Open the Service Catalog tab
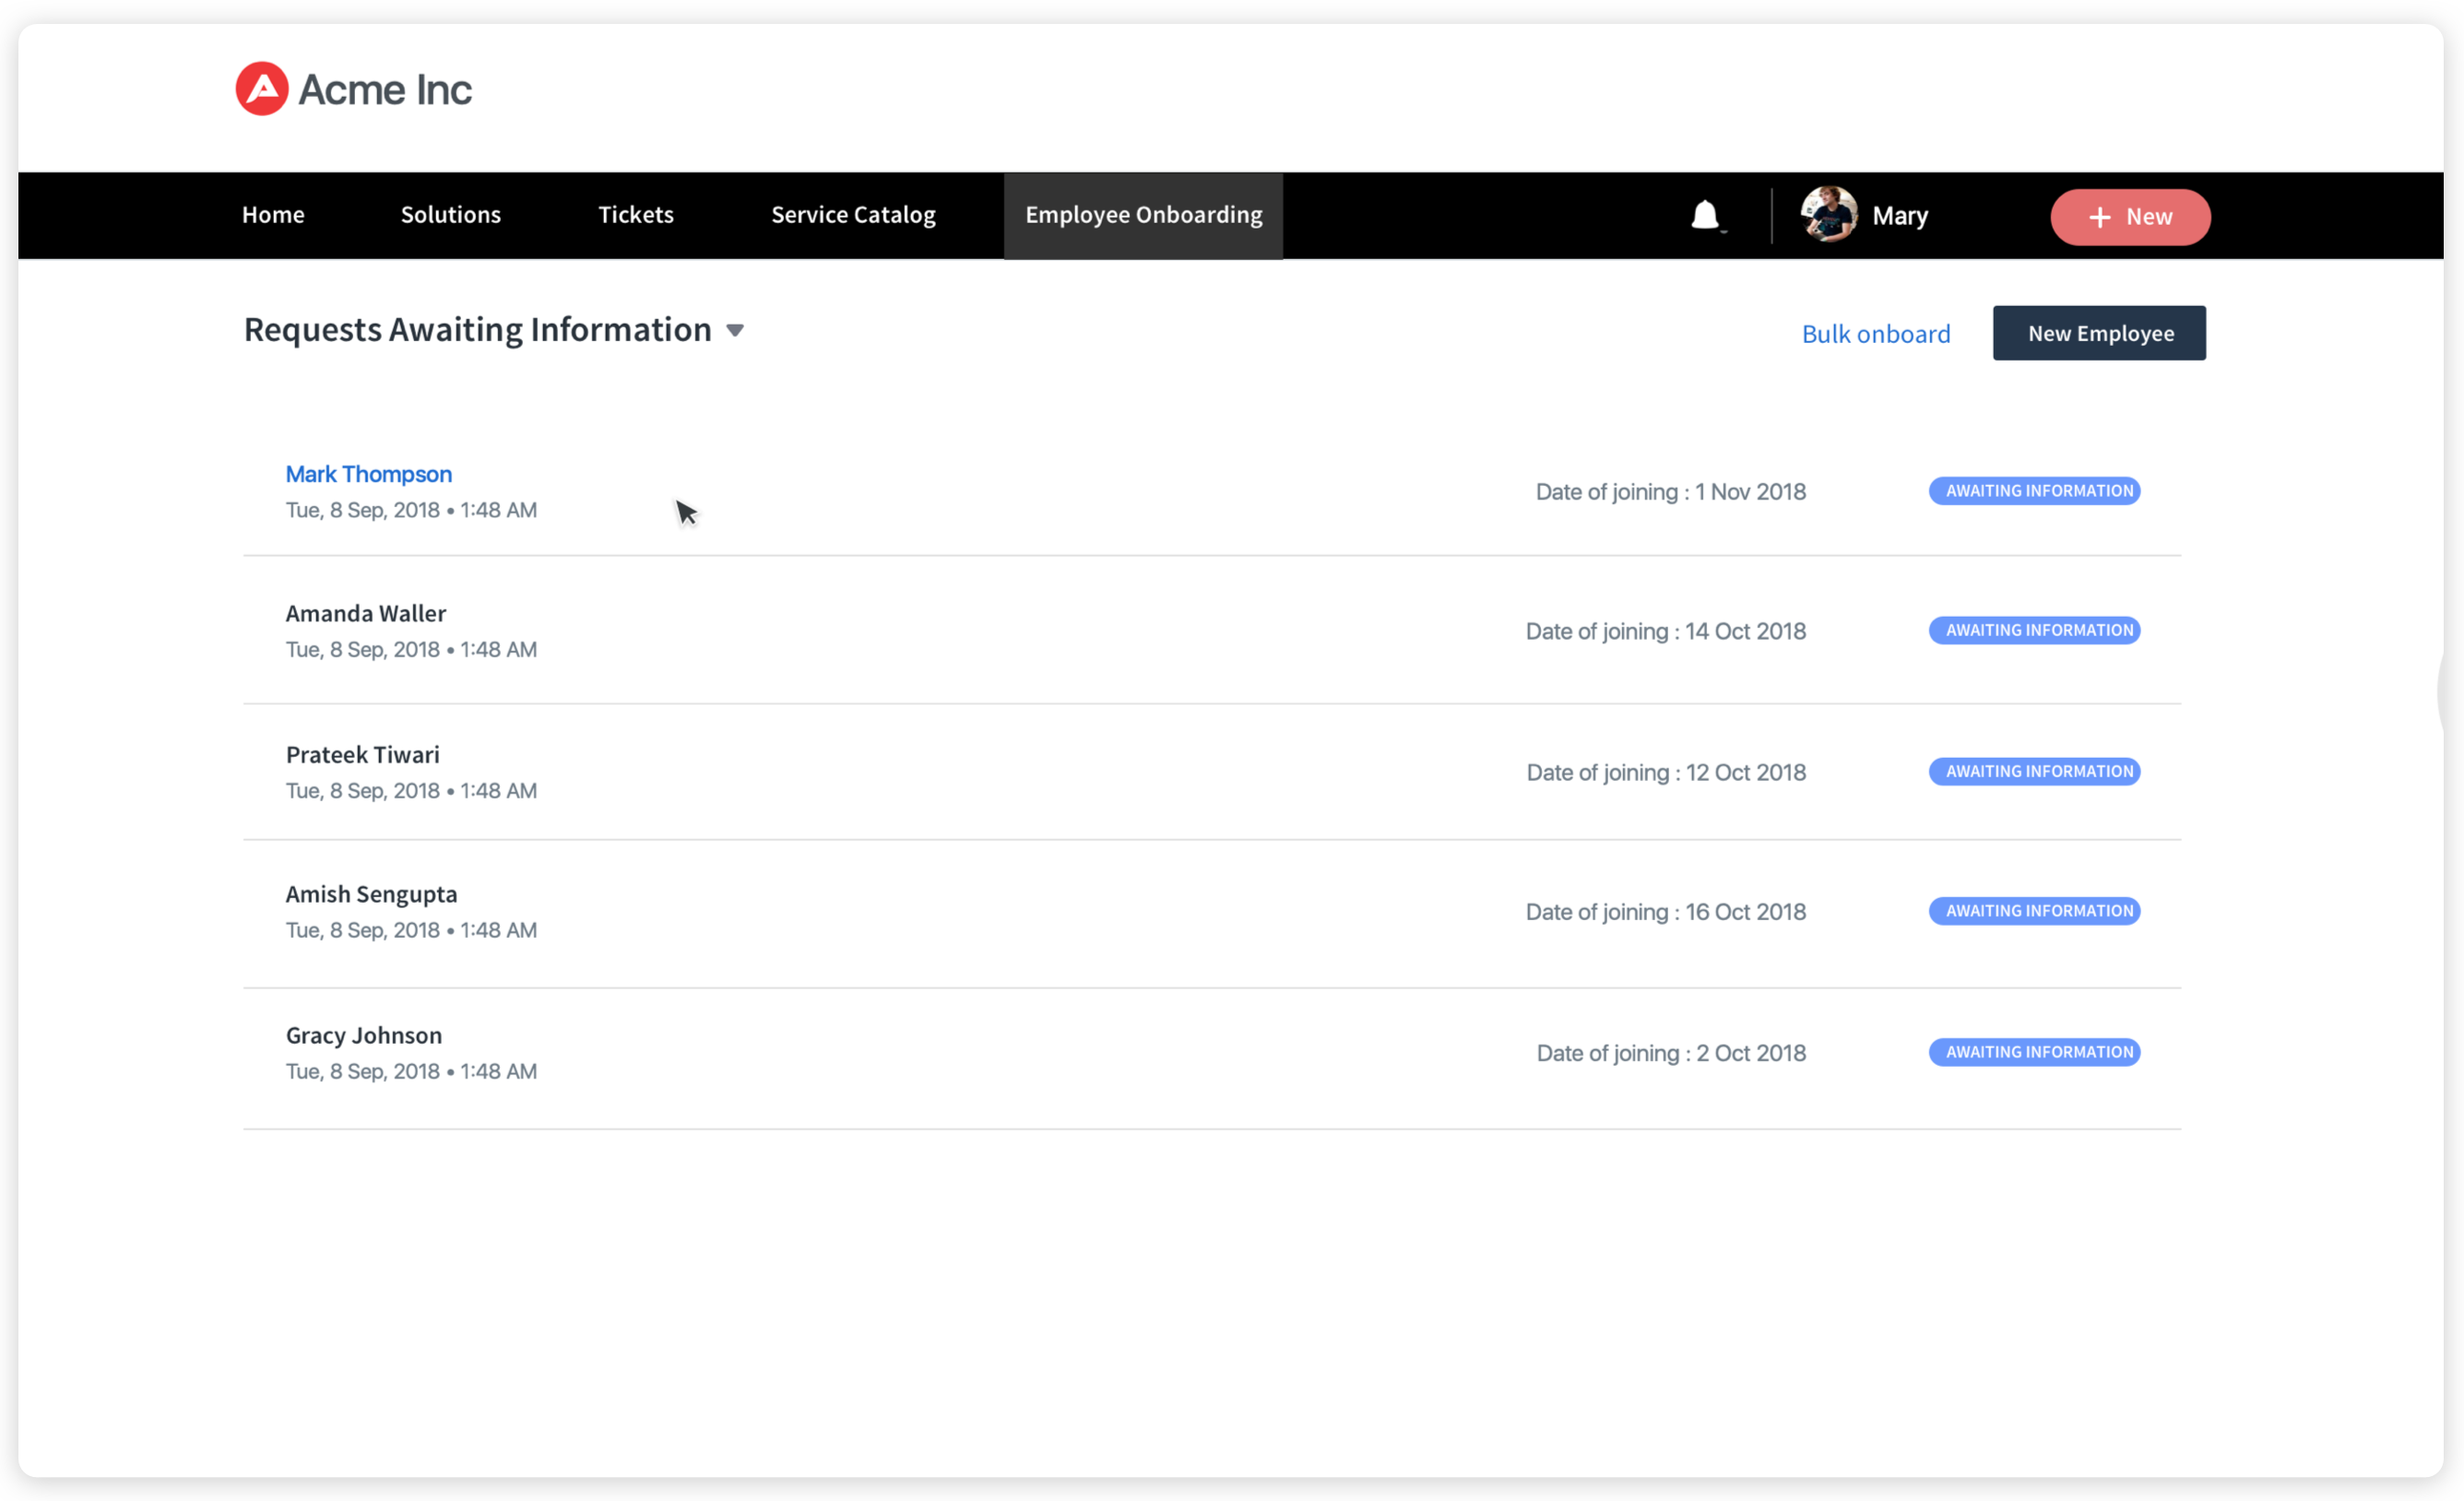This screenshot has height=1501, width=2464. pos(852,214)
